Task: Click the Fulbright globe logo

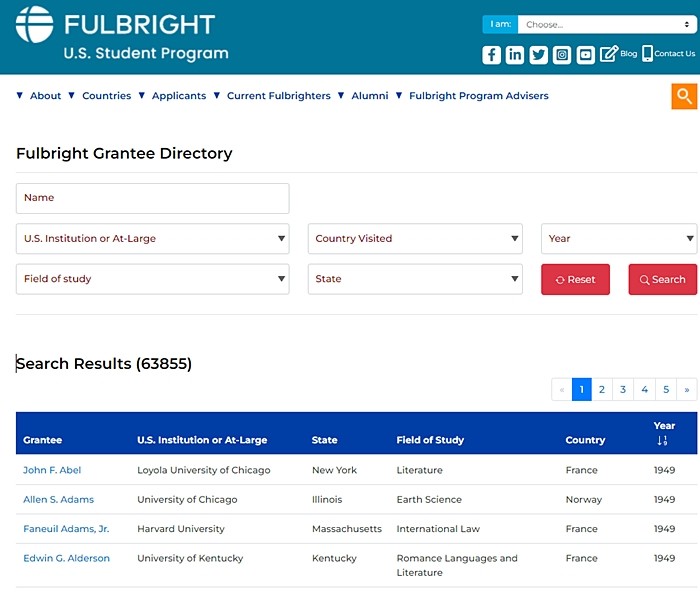Action: (x=34, y=25)
